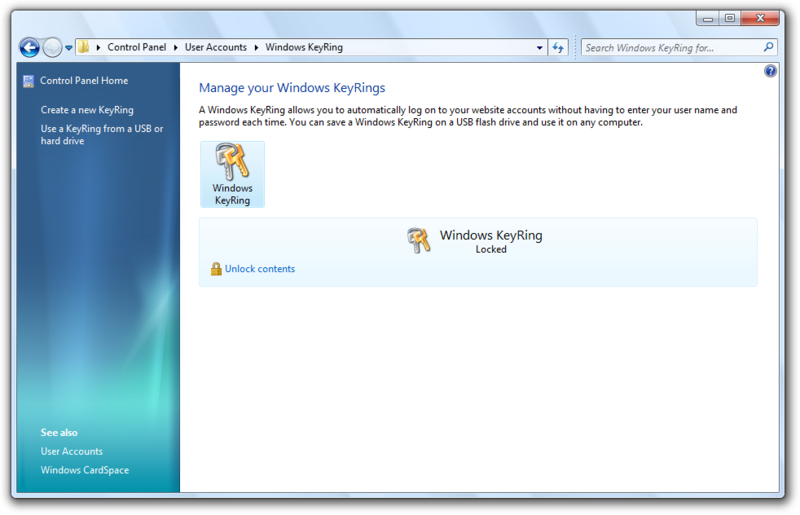
Task: Click Unlock contents link
Action: pos(260,269)
